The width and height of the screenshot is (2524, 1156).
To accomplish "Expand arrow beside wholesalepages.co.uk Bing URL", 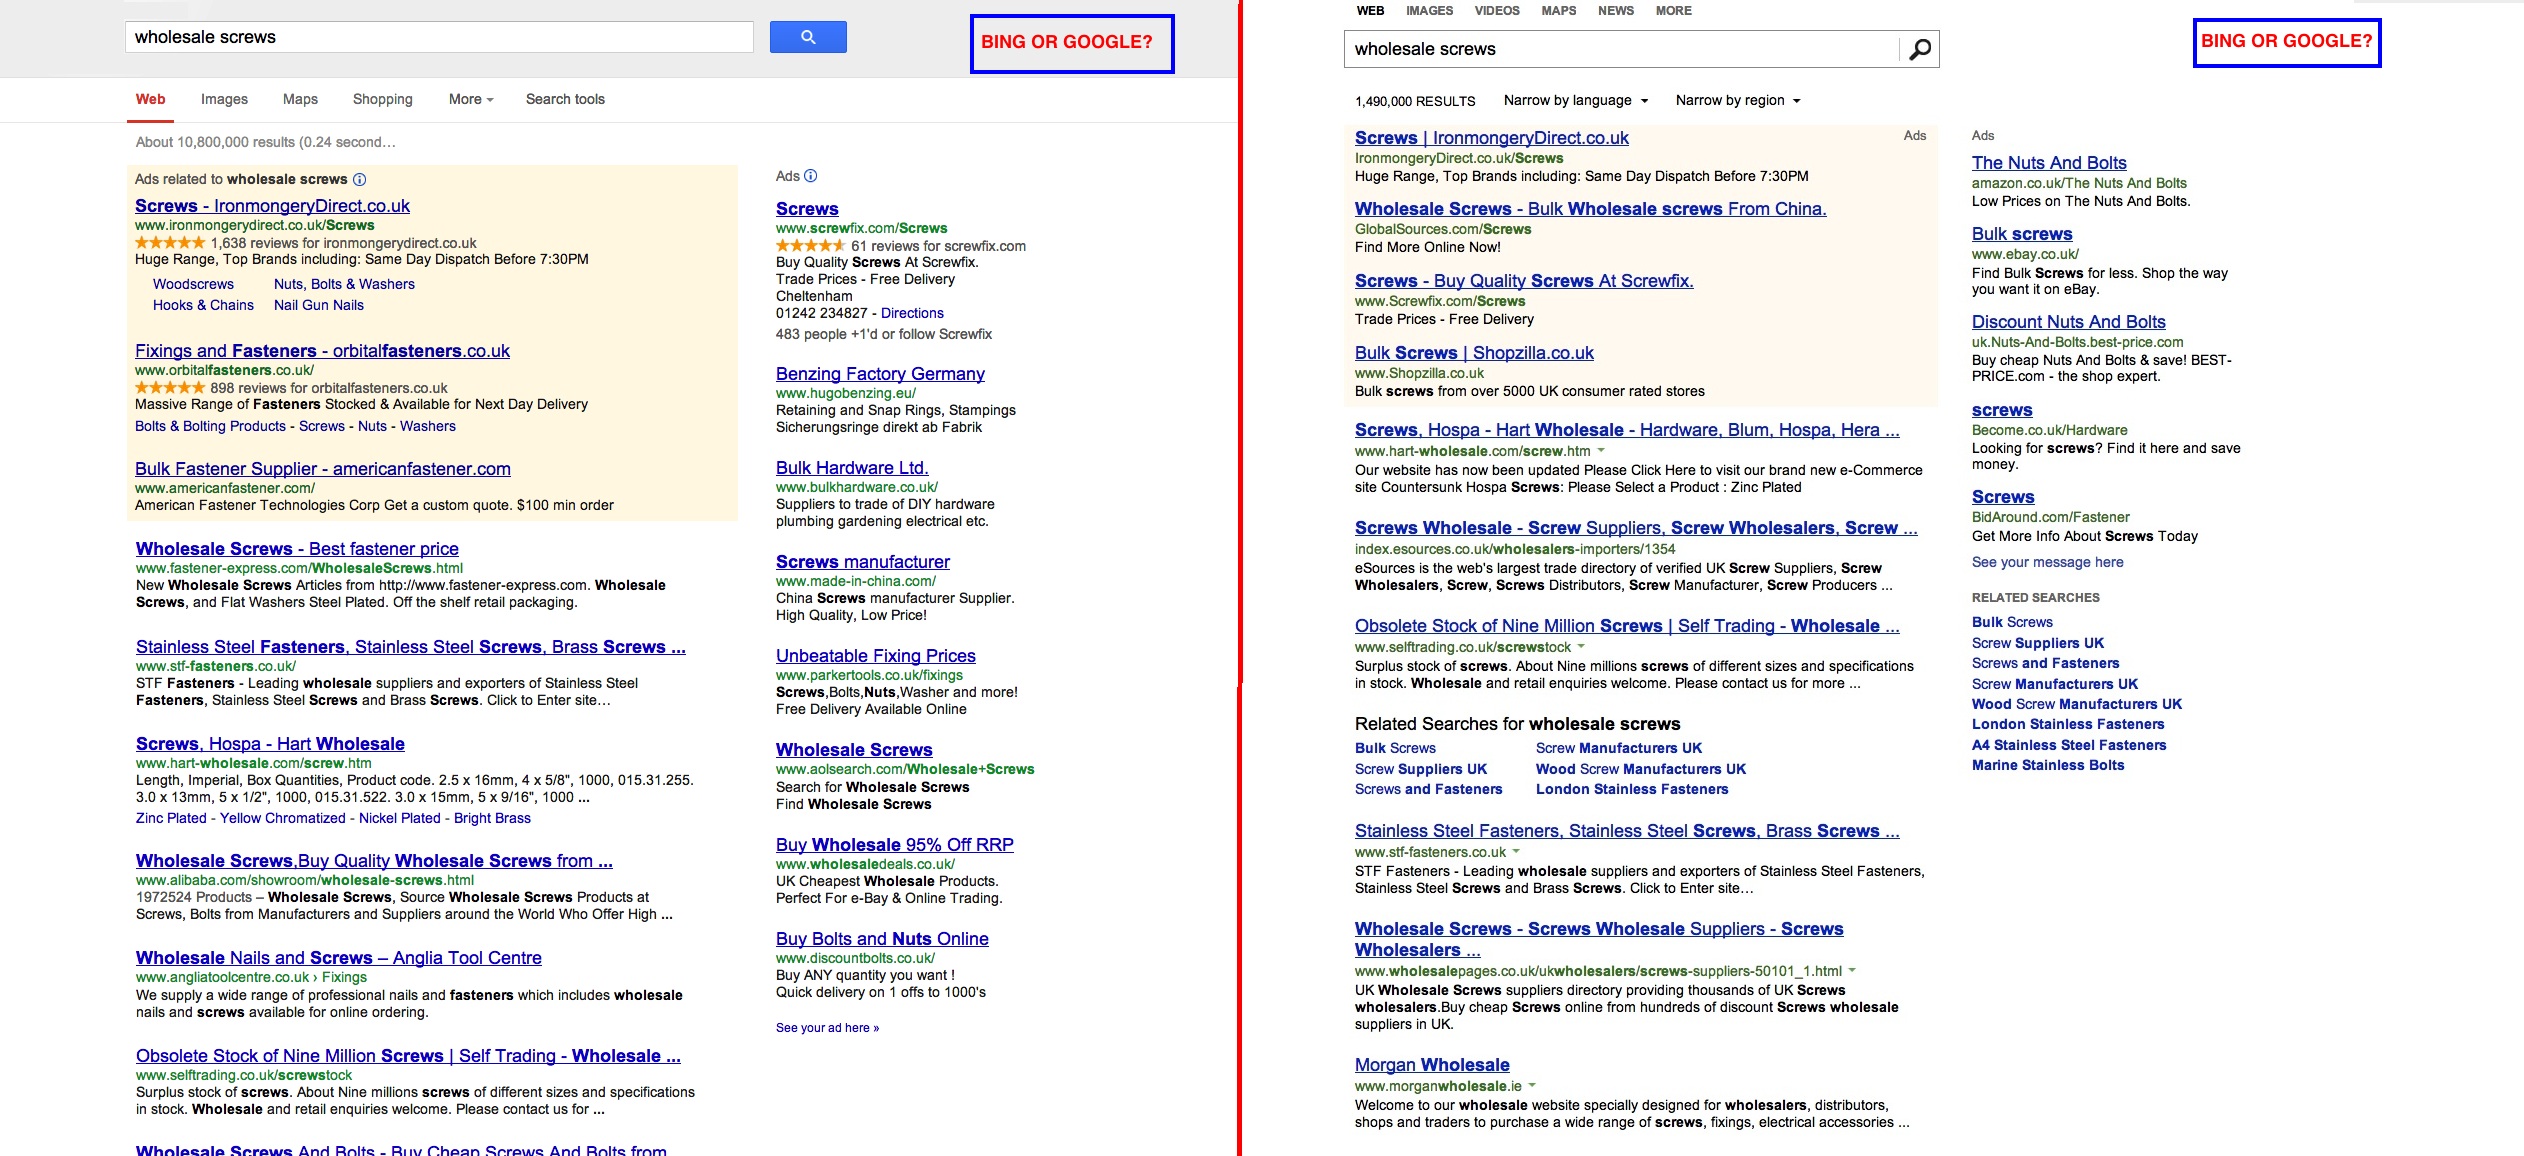I will pos(1852,971).
